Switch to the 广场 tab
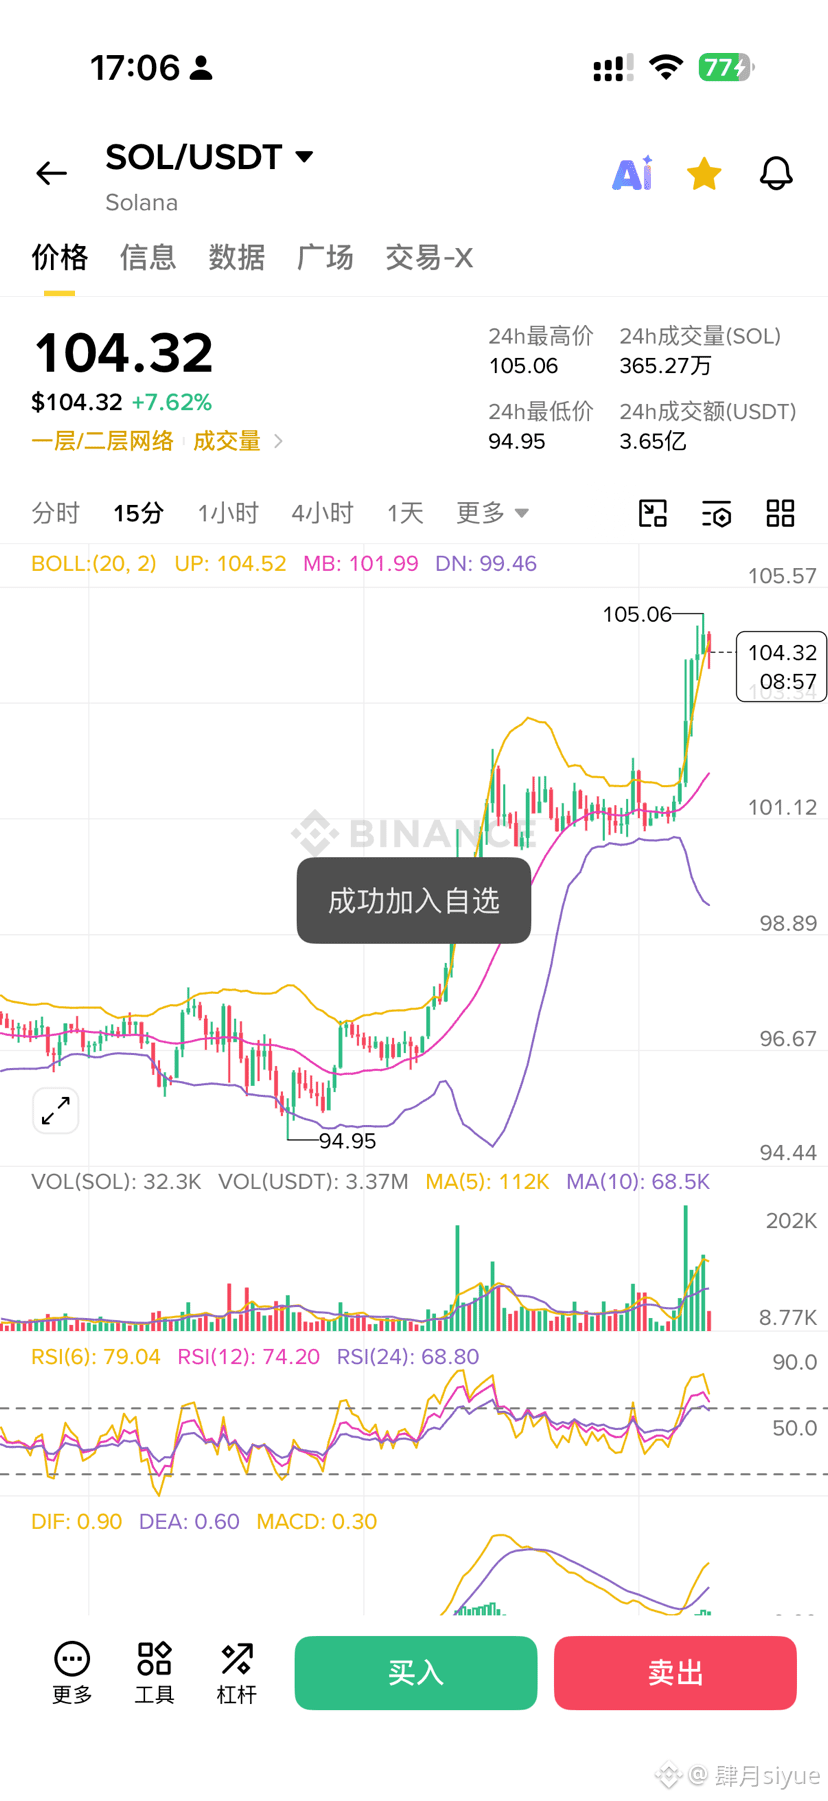Viewport: 828px width, 1801px height. (325, 257)
